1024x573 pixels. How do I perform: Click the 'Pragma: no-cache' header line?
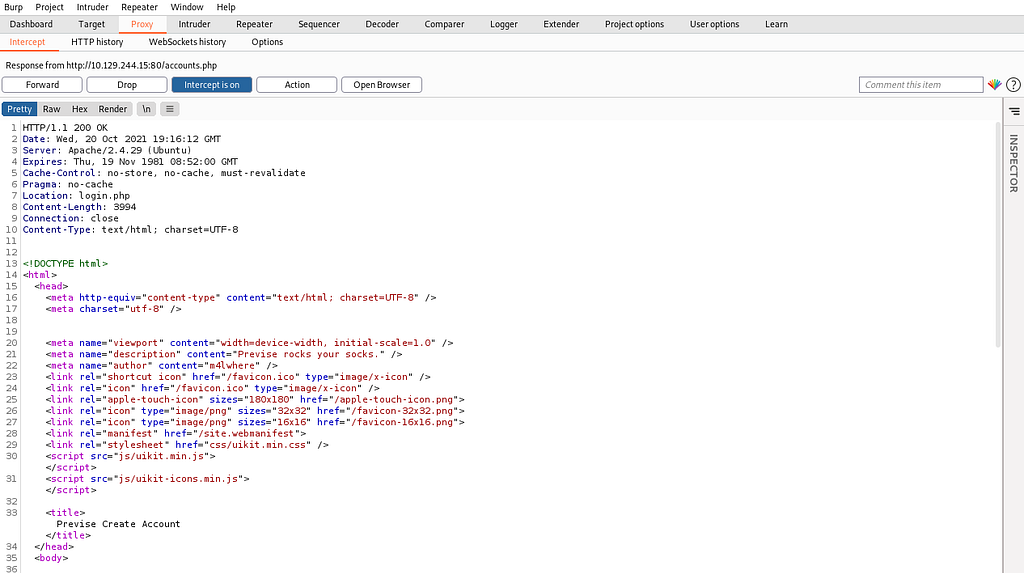(x=68, y=184)
